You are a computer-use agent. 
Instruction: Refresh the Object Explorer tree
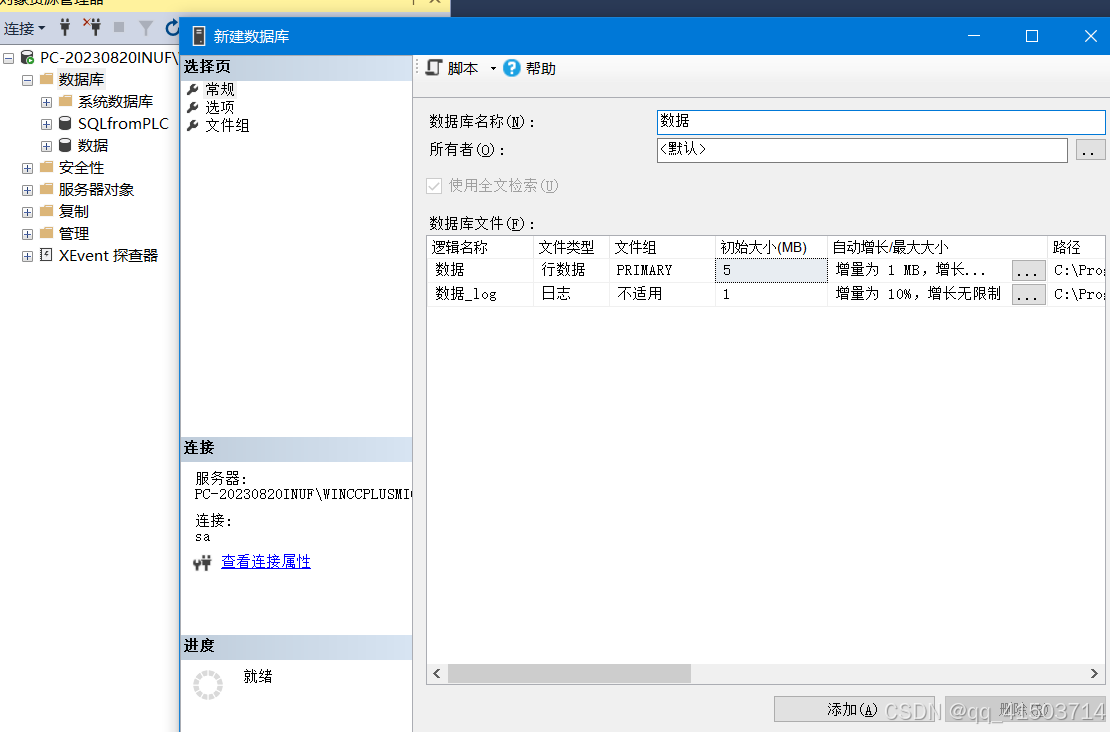click(170, 28)
